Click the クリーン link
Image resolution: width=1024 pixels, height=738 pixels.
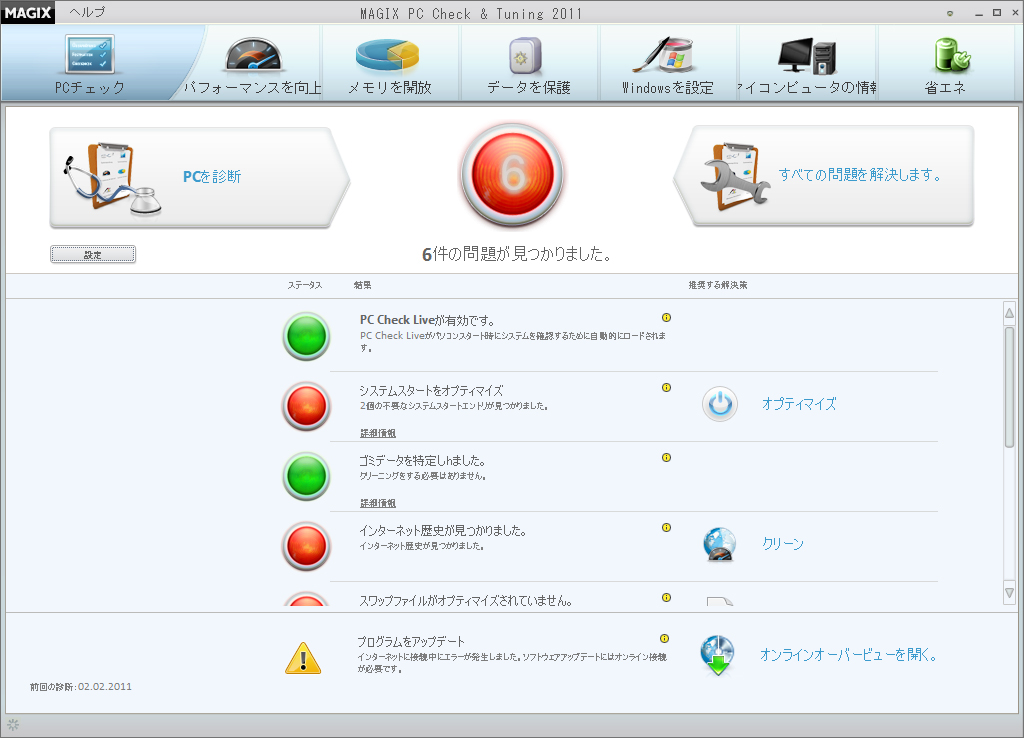pos(783,543)
